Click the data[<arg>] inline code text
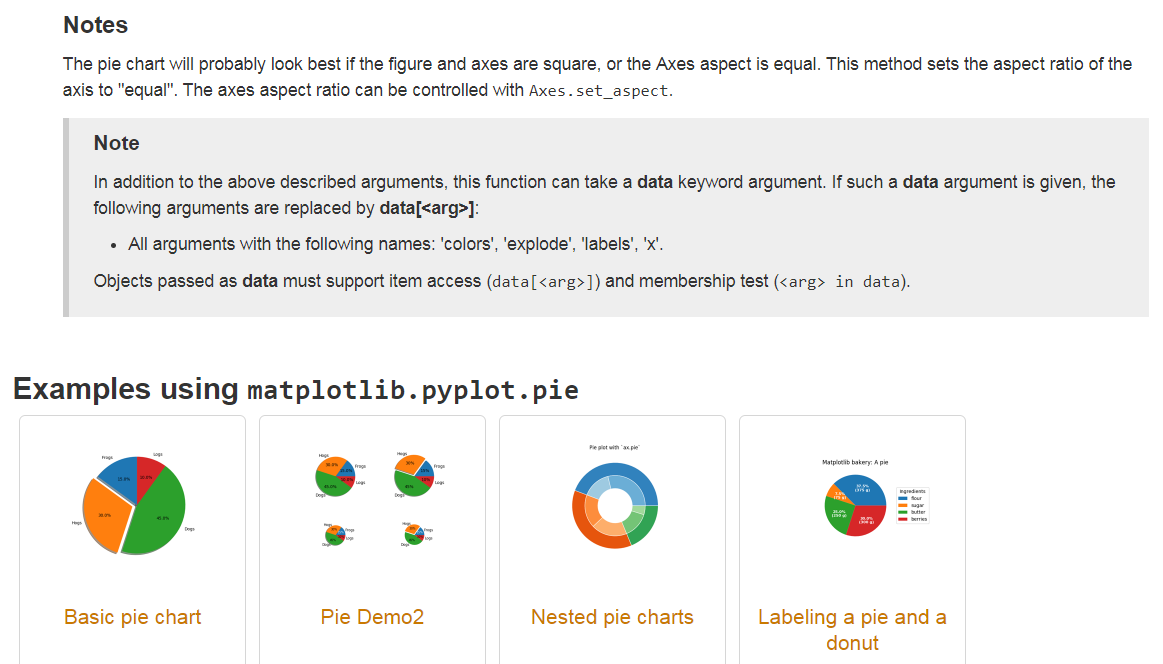This screenshot has width=1163, height=664. pyautogui.click(x=543, y=282)
